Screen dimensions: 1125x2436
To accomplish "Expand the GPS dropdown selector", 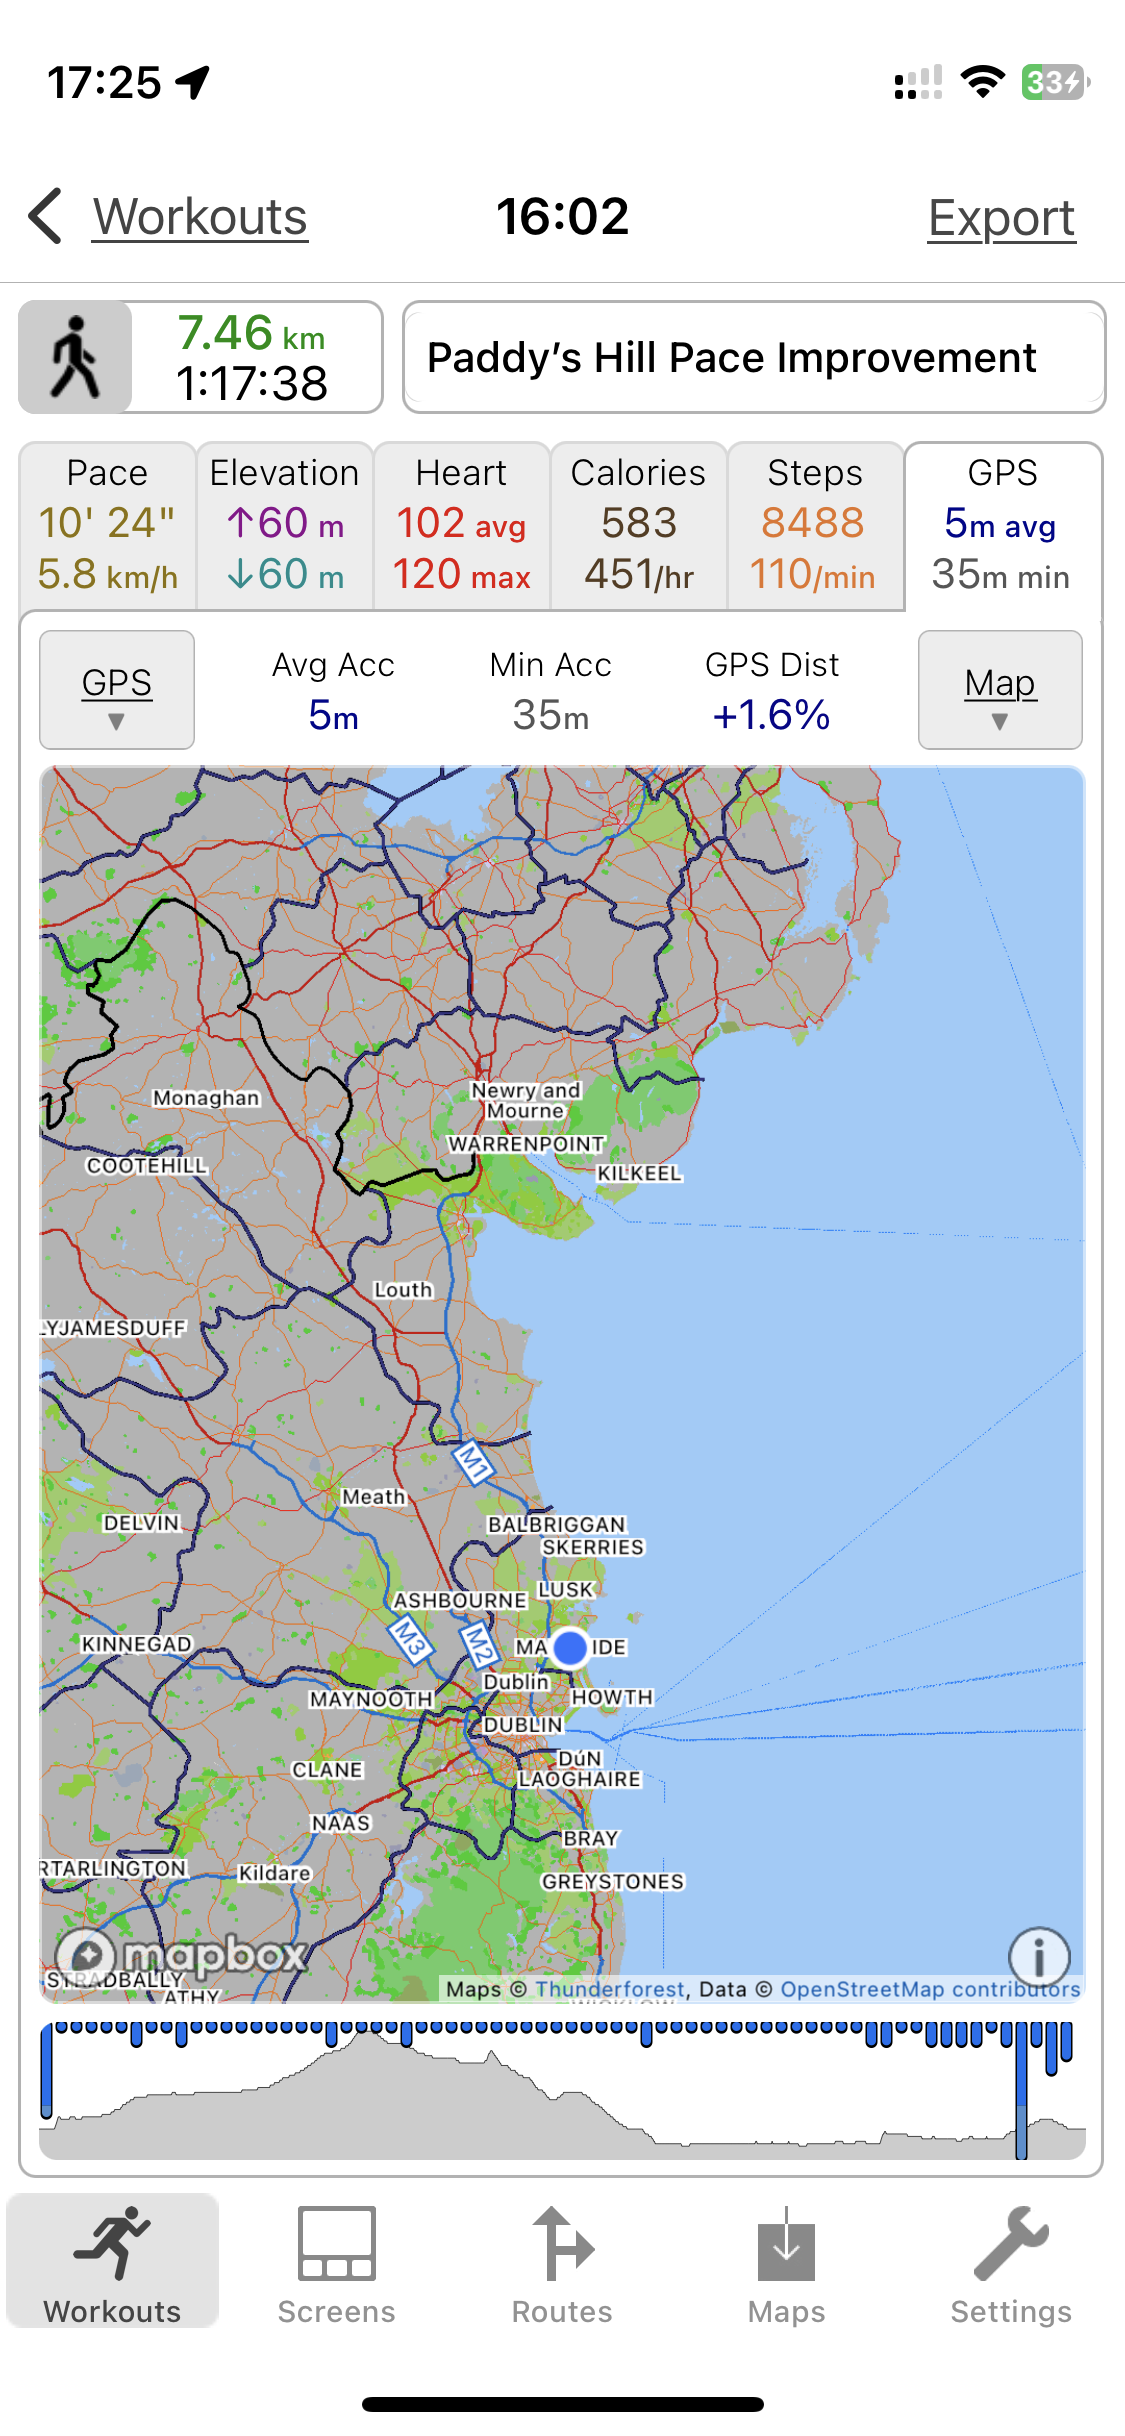I will 117,690.
